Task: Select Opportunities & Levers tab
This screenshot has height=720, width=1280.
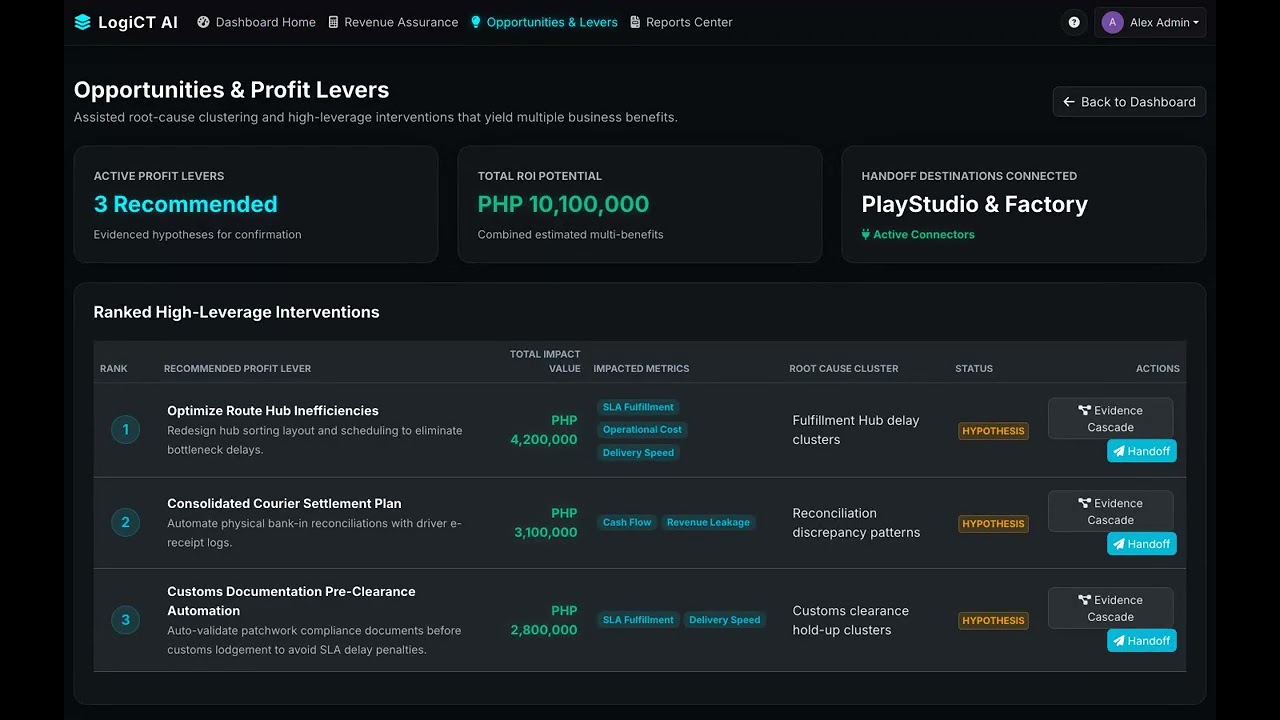Action: click(x=544, y=22)
